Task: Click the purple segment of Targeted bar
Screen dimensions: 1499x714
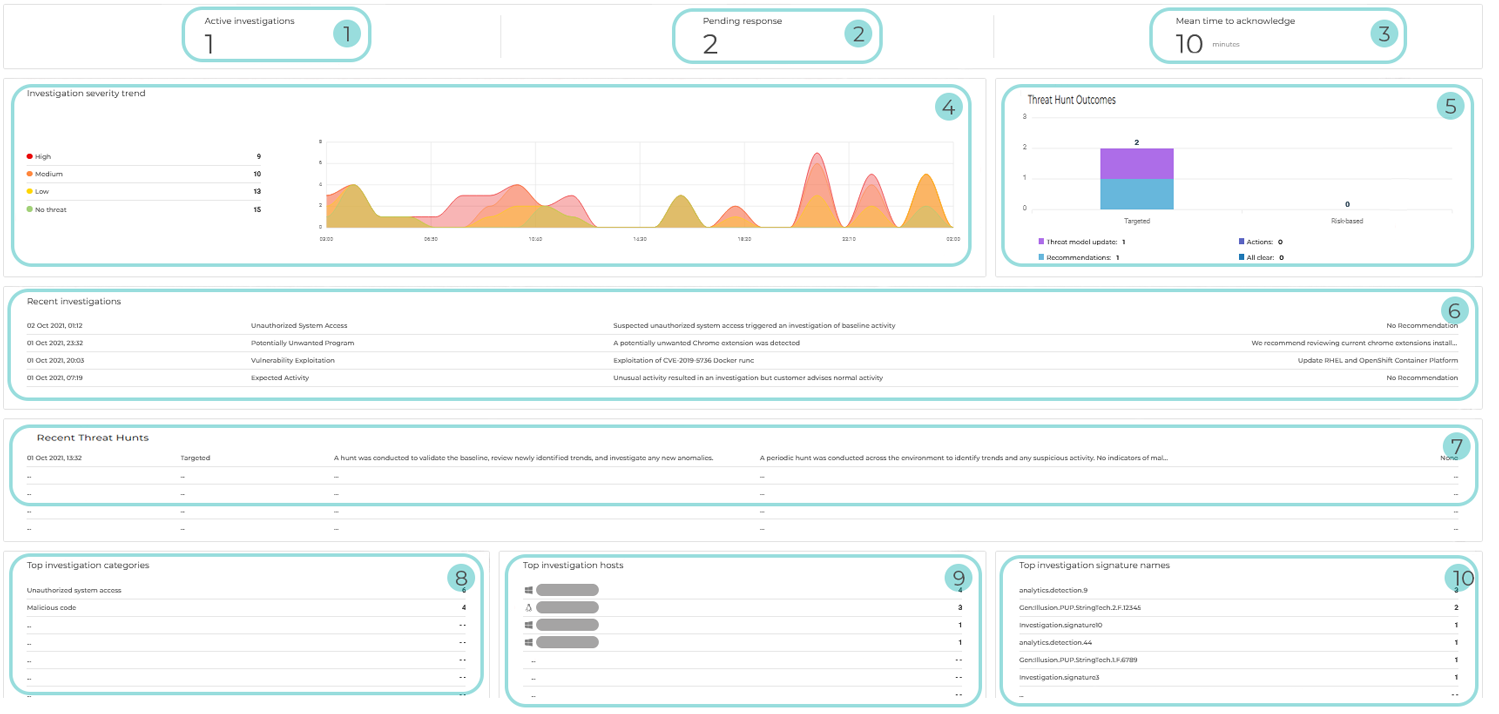Action: pos(1136,163)
